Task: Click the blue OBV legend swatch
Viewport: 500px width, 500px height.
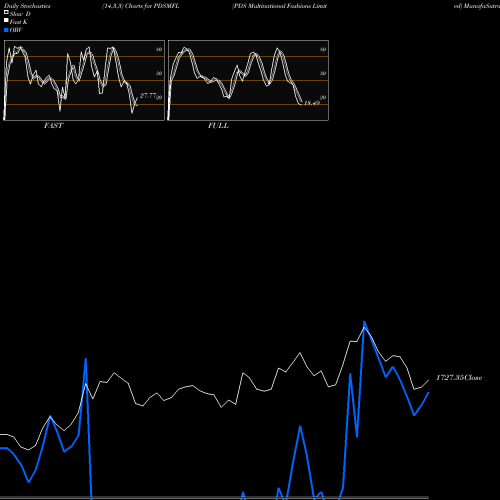Action: (x=6, y=30)
